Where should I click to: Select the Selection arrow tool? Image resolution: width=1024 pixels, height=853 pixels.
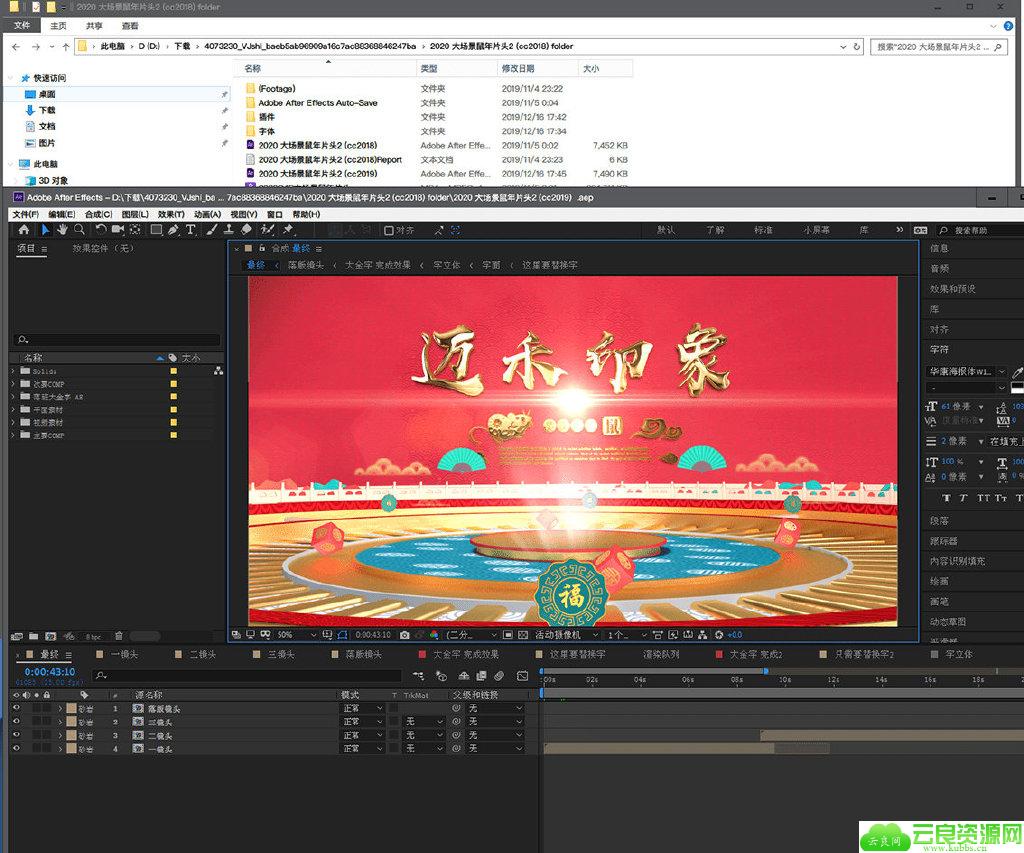click(x=45, y=229)
